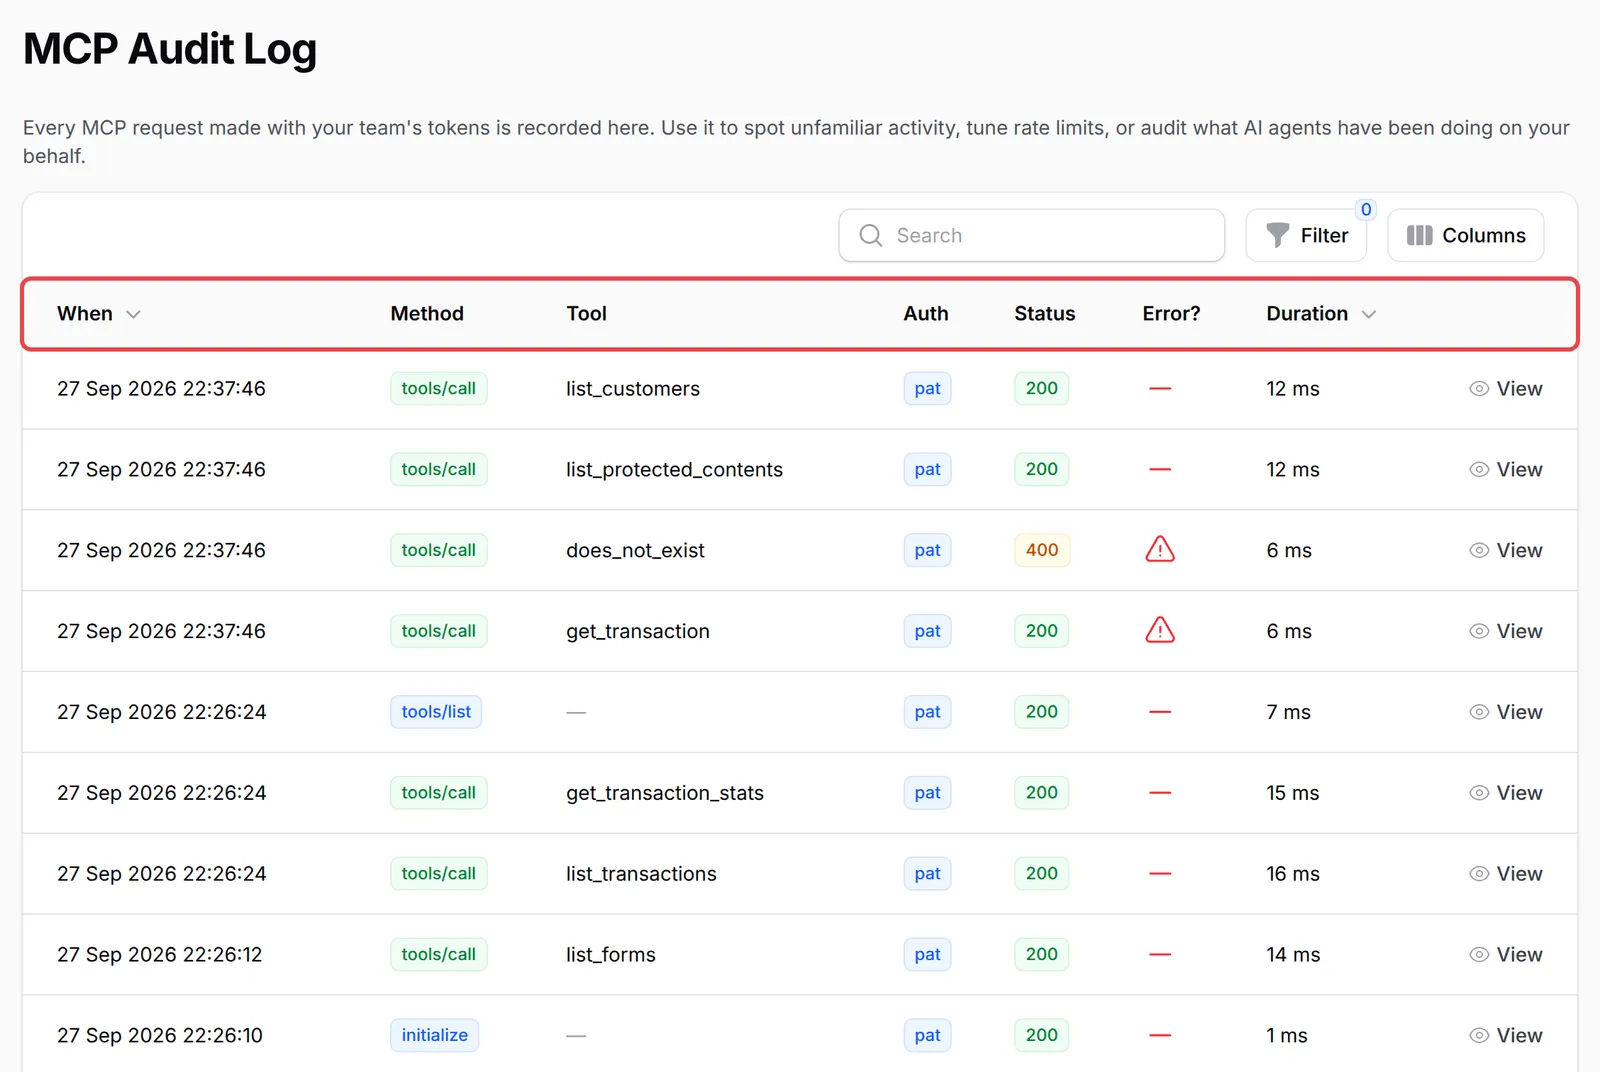Sort by the When column chevron
1600x1072 pixels.
(133, 314)
